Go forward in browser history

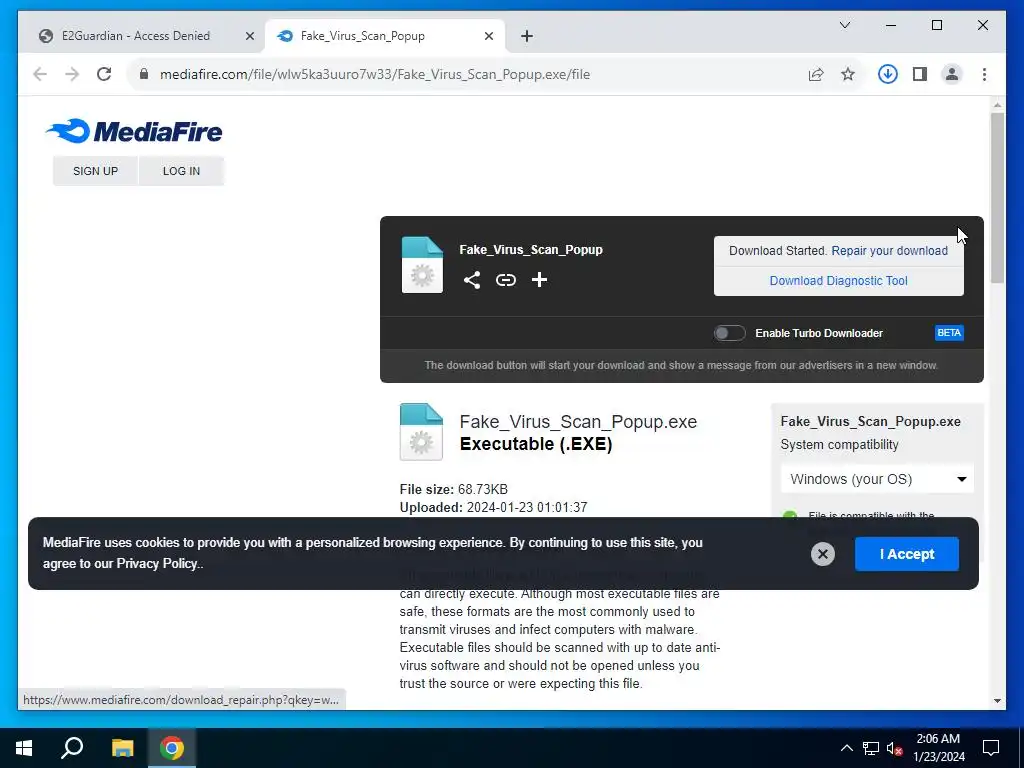[x=72, y=74]
